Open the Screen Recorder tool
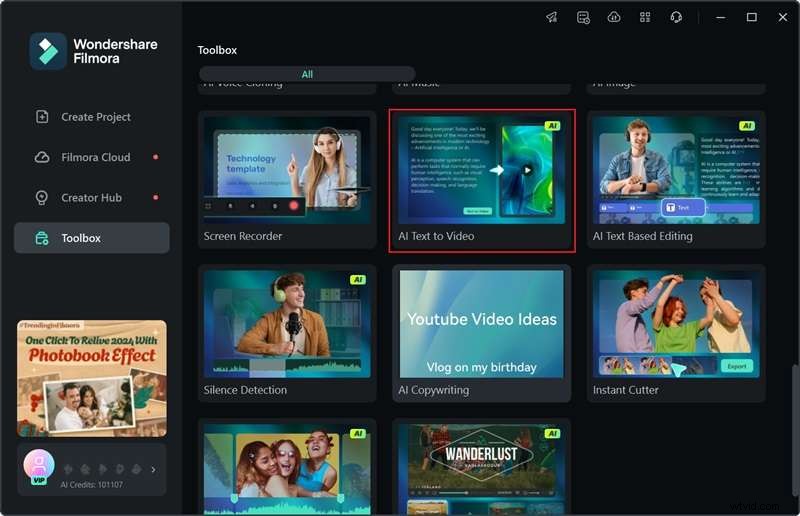Screen dimensions: 800x516 coord(287,180)
